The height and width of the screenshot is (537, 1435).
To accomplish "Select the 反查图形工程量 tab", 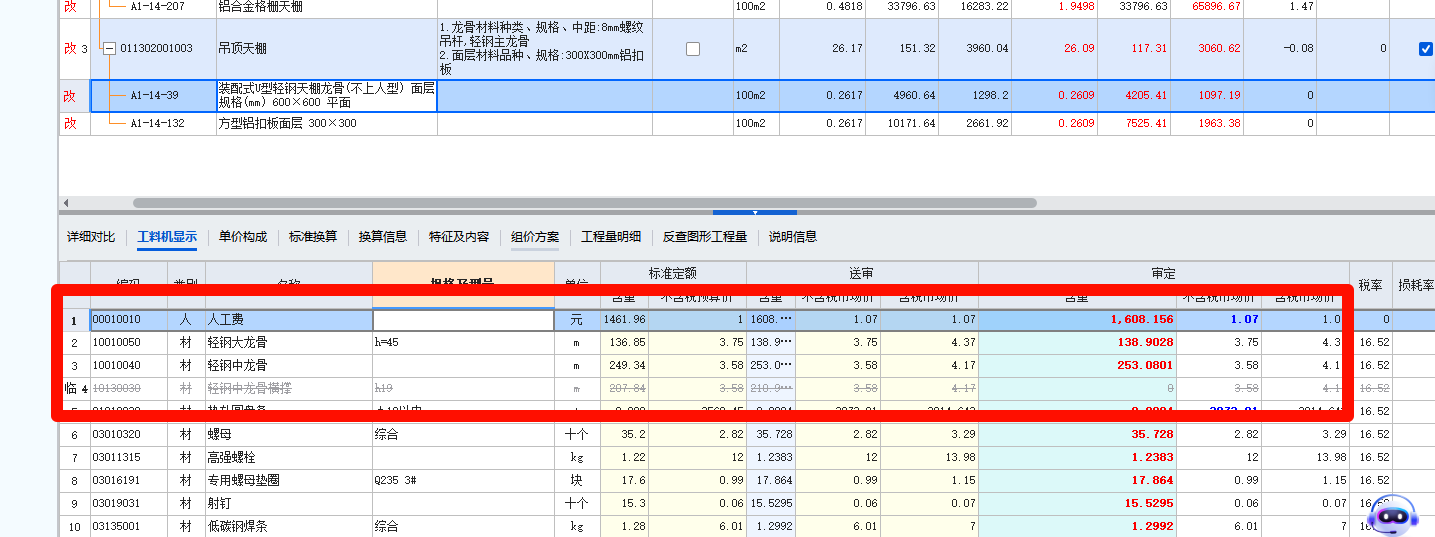I will [x=705, y=237].
